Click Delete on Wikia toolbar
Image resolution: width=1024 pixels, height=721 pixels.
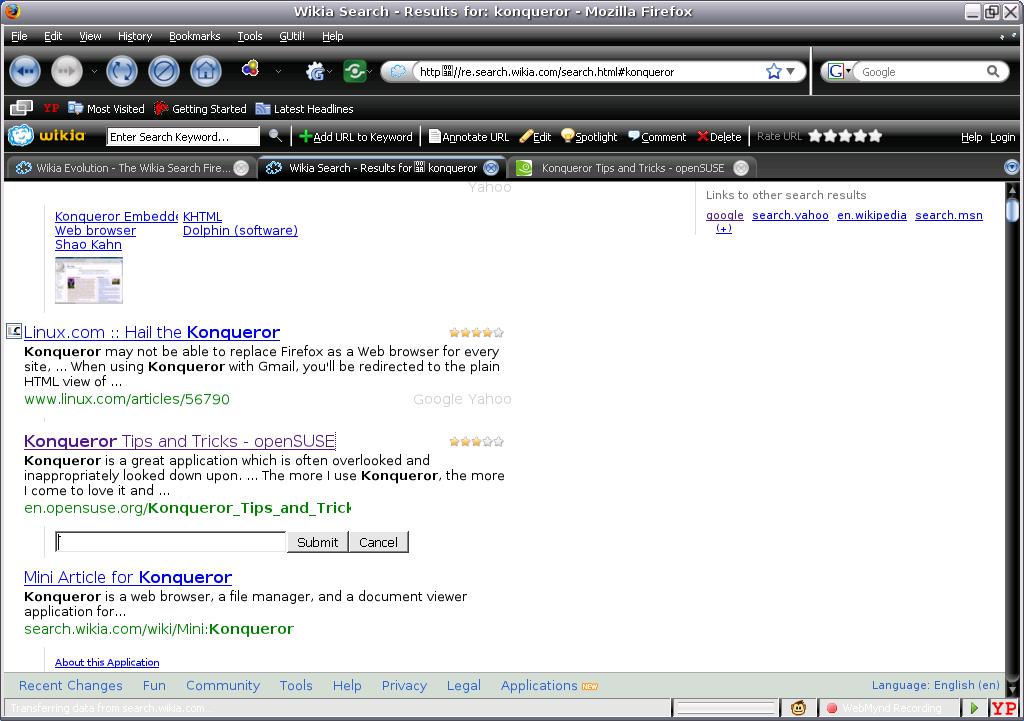point(719,136)
